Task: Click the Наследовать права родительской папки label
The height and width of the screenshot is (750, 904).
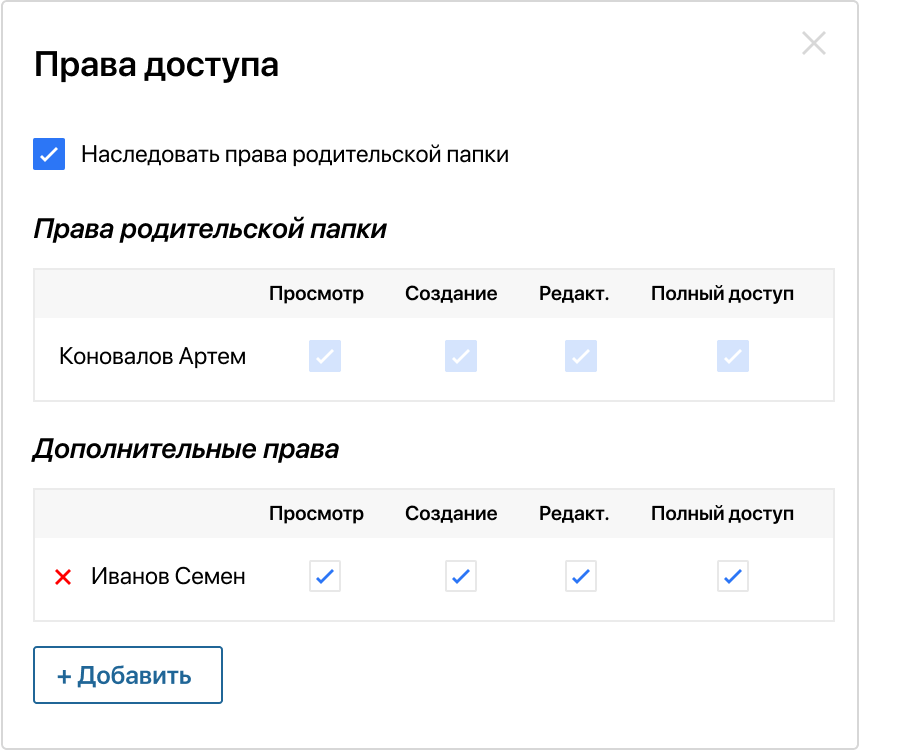Action: (295, 154)
